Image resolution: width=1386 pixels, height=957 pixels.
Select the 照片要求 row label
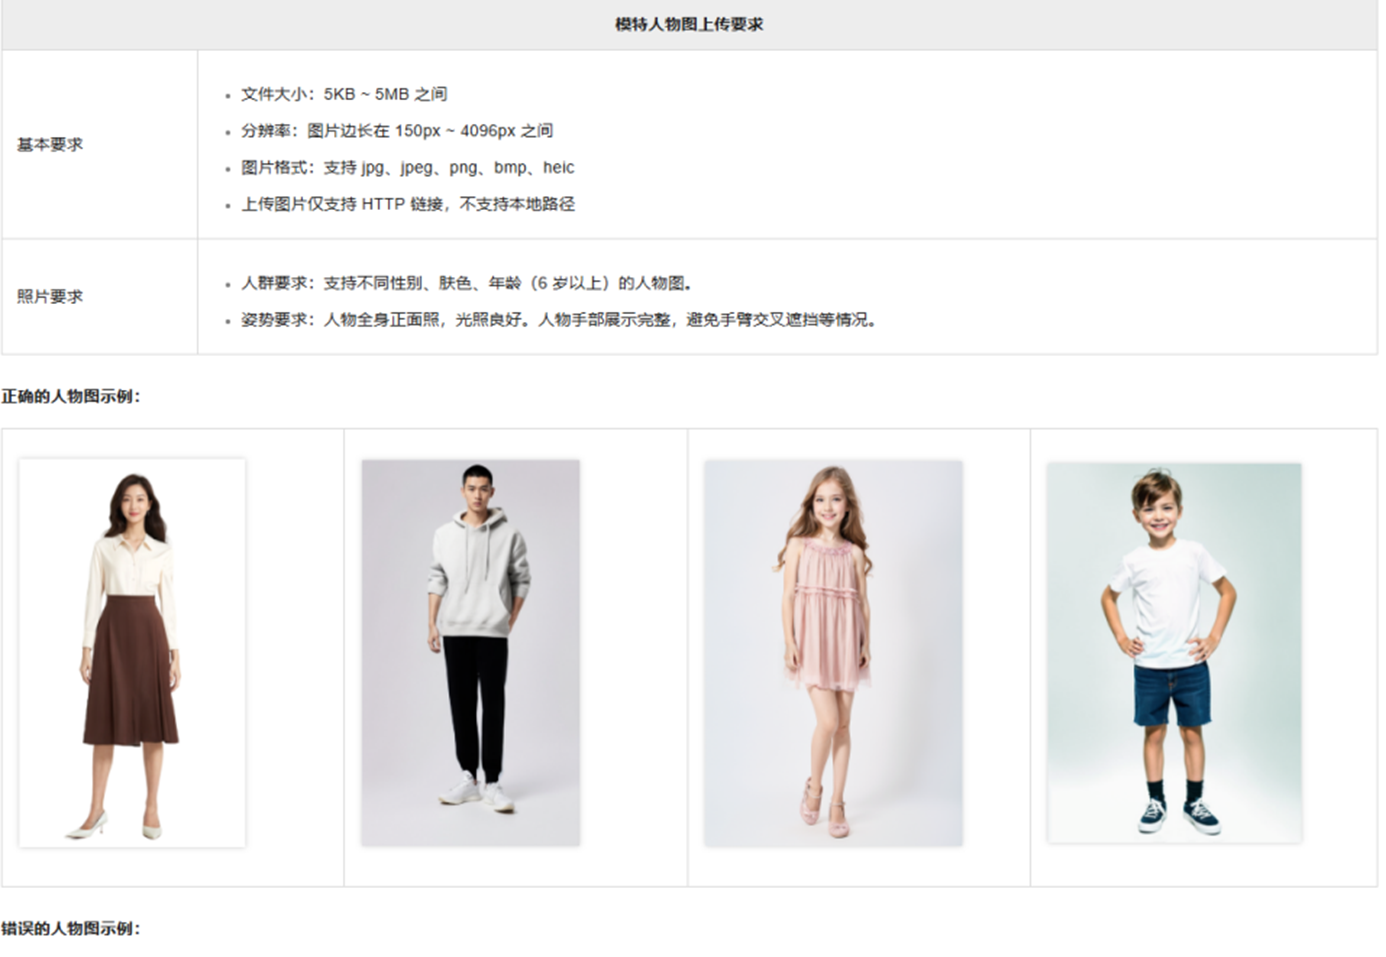pos(50,297)
